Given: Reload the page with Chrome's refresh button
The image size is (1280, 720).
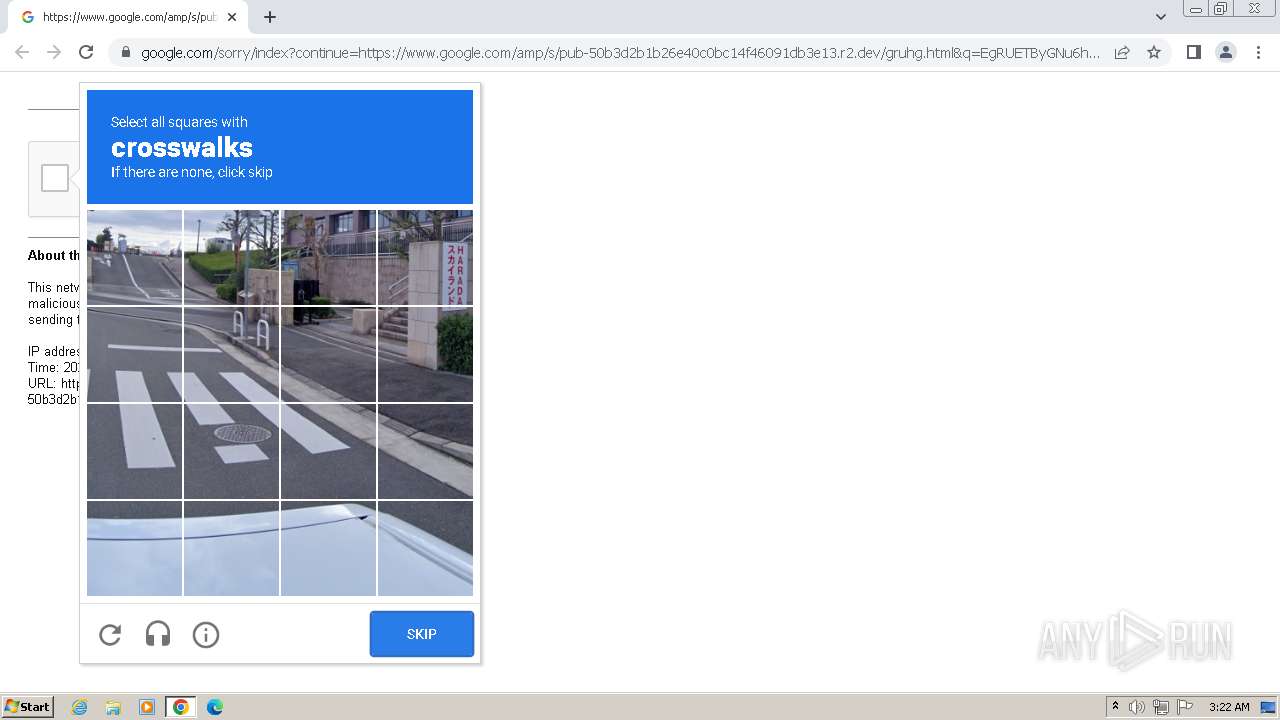Looking at the screenshot, I should tap(86, 52).
